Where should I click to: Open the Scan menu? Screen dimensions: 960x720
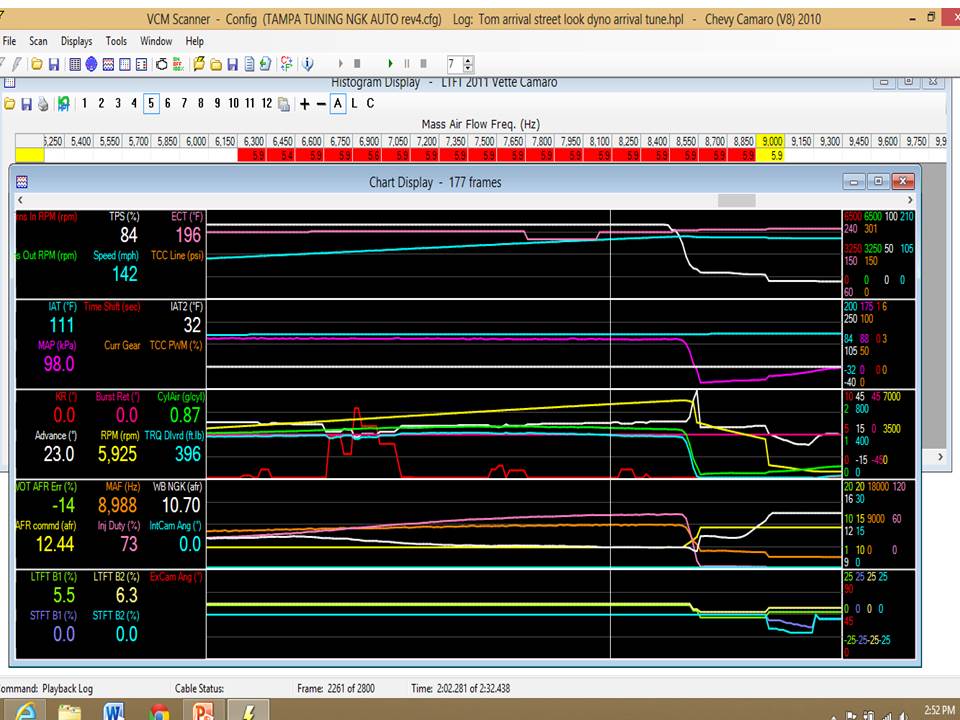coord(38,41)
